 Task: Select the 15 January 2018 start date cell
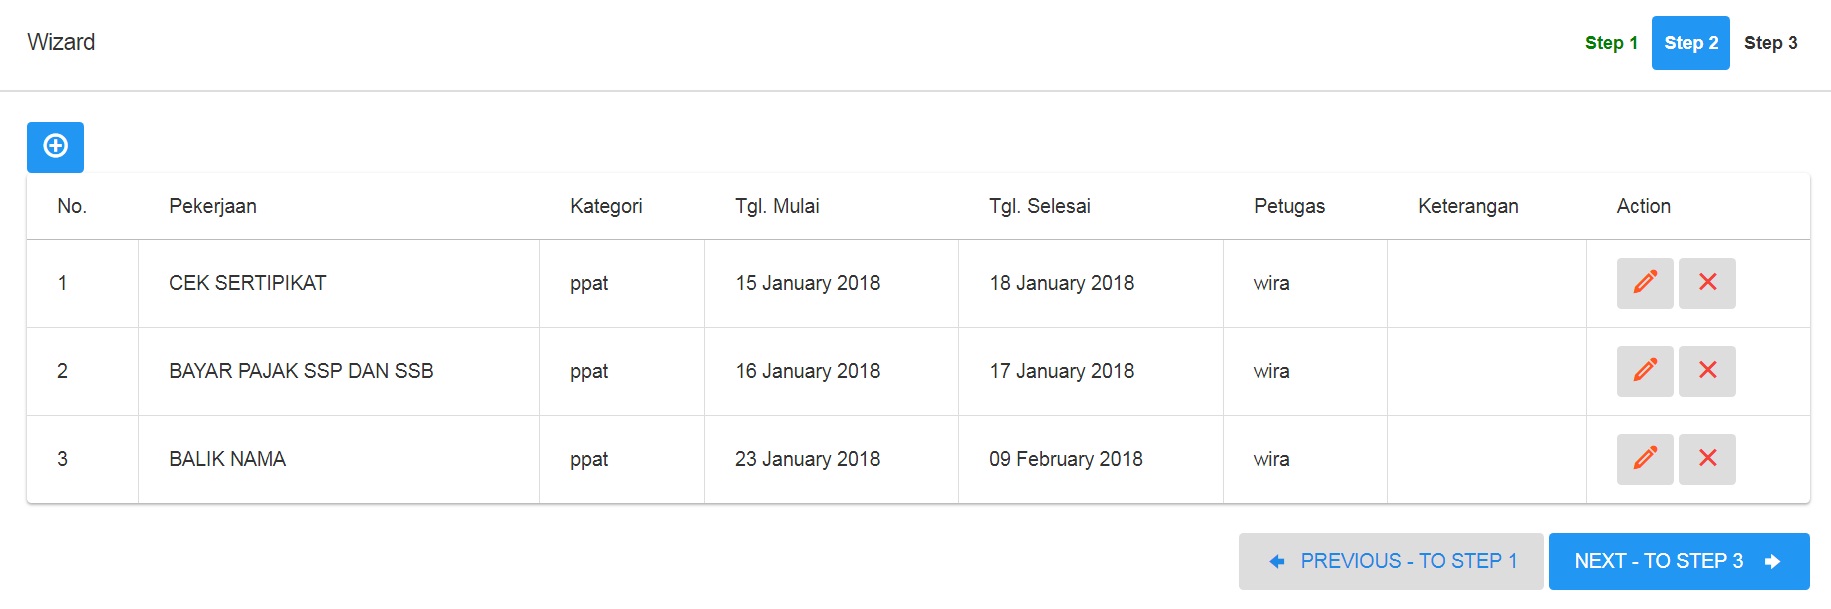tap(808, 283)
